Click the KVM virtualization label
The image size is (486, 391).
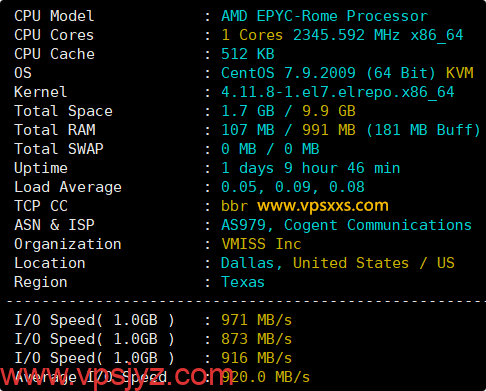point(459,73)
